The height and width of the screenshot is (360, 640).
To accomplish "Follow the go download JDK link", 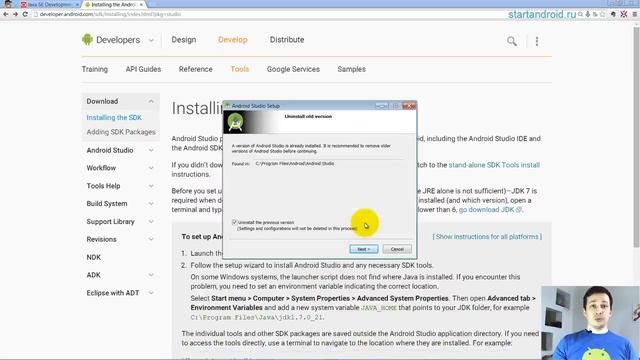I will 490,209.
